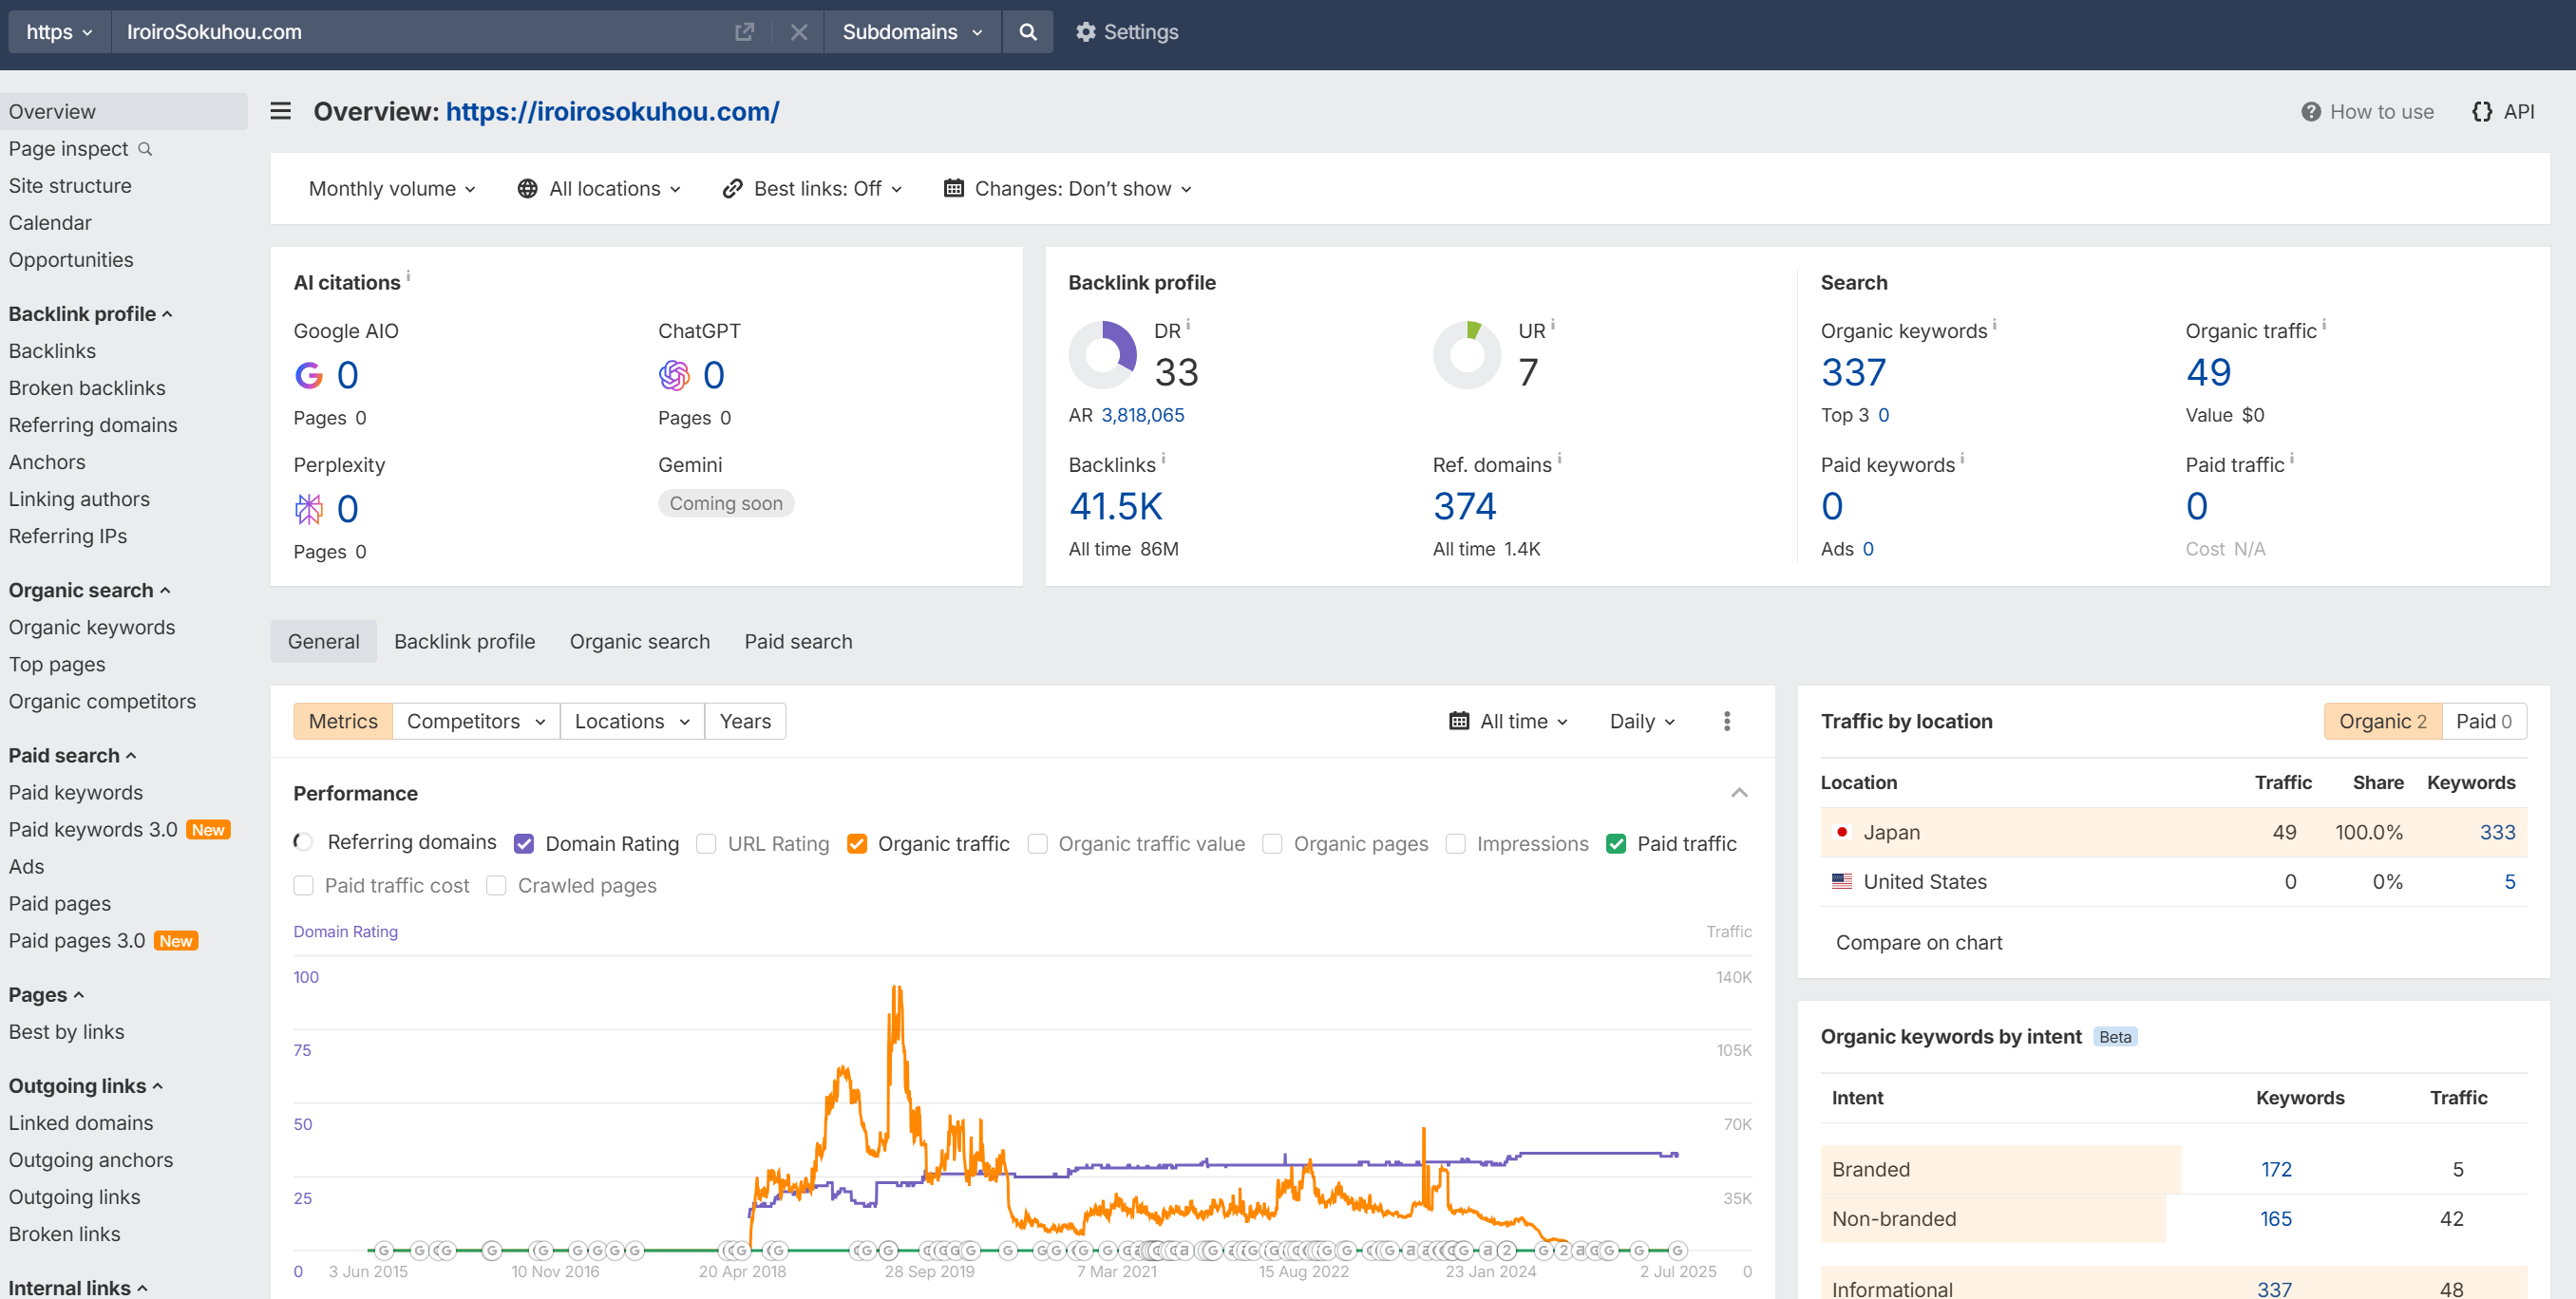
Task: Collapse the Performance section chevron
Action: (x=1739, y=793)
